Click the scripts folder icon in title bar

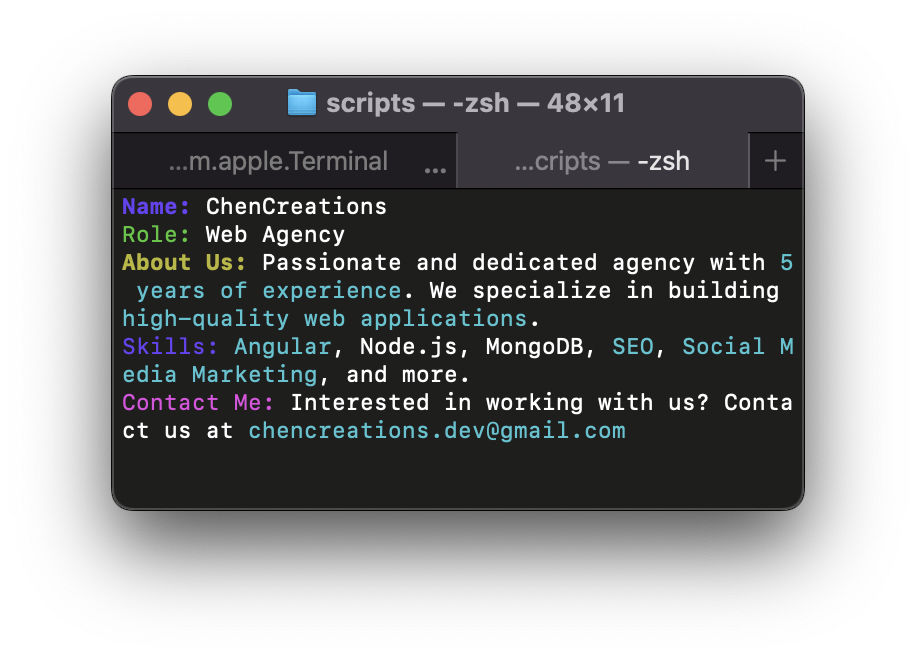click(301, 103)
